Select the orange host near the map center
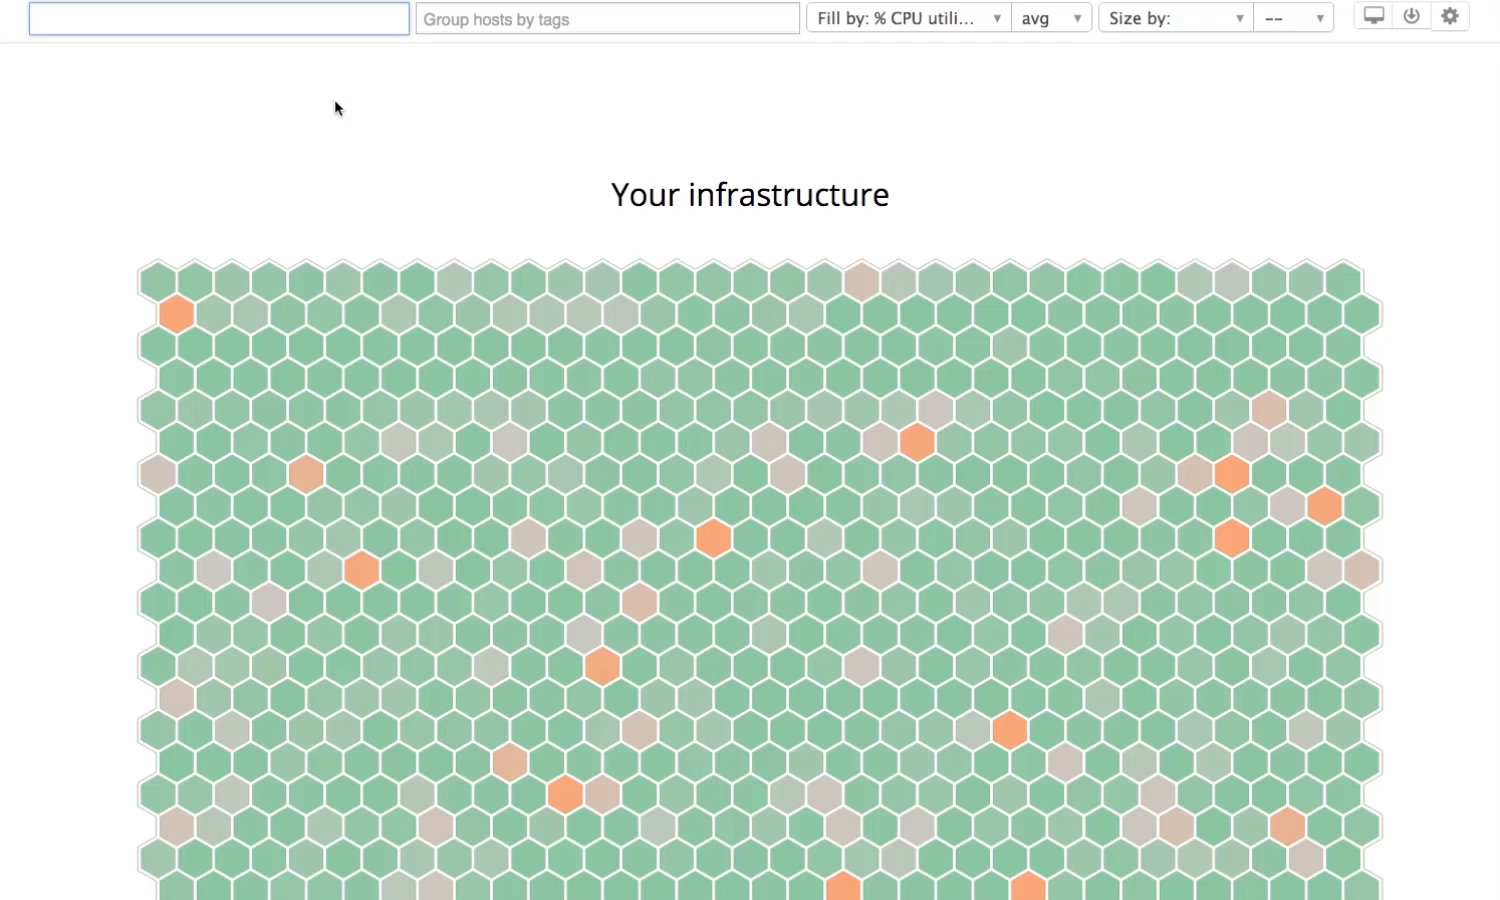The image size is (1500, 900). click(712, 537)
